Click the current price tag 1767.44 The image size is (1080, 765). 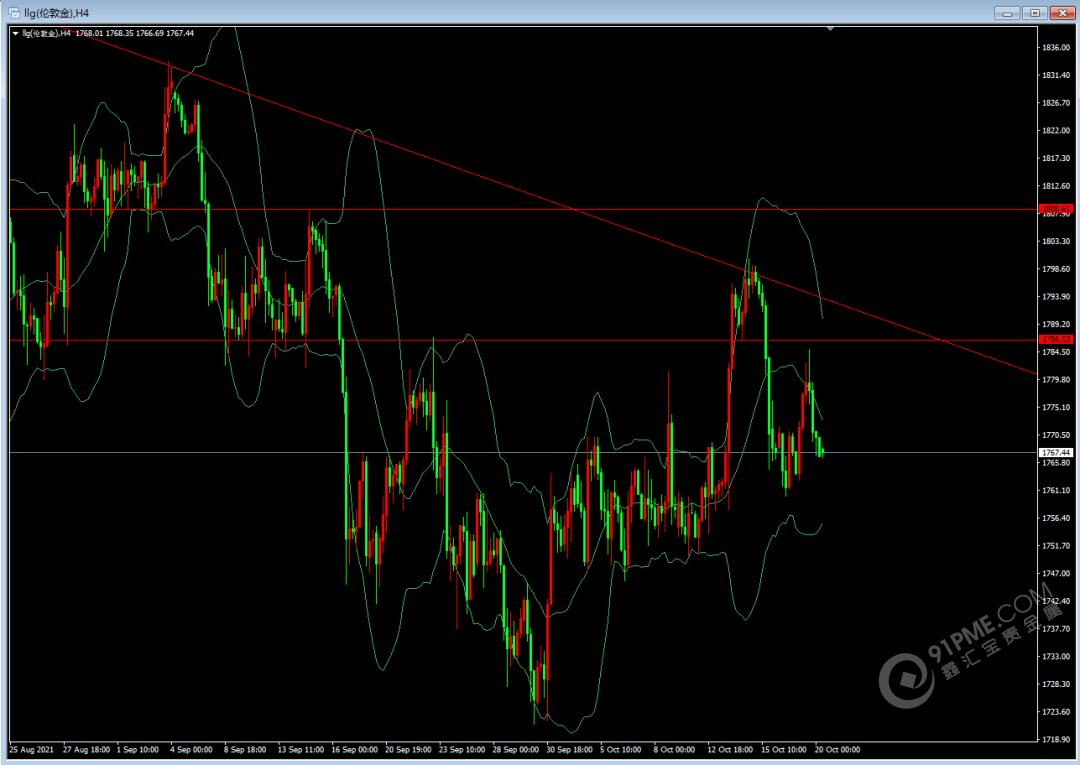point(1056,452)
